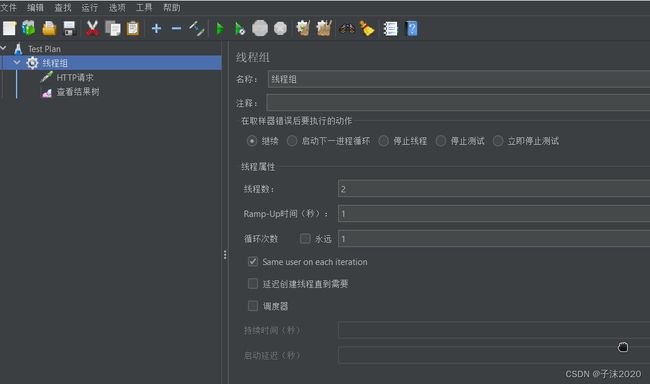This screenshot has width=650, height=384.
Task: Collapse the 线程组 tree node arrow
Action: click(17, 63)
